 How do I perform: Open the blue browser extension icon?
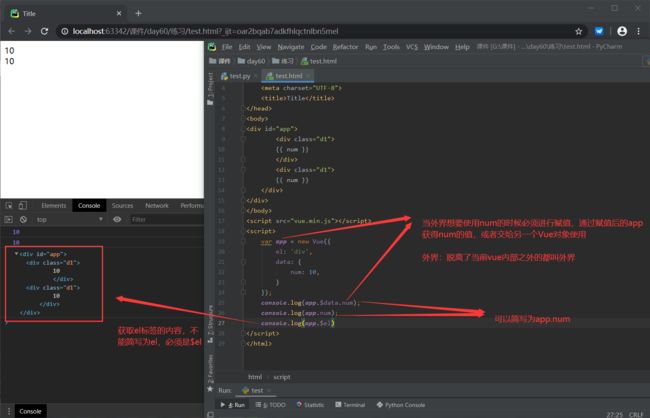[x=599, y=31]
